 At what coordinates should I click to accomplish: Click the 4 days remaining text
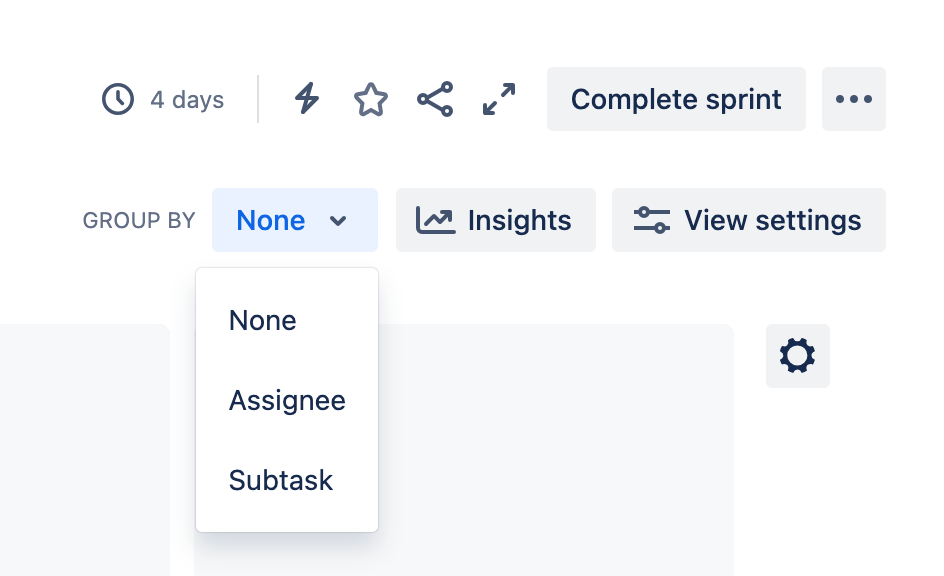pos(187,99)
